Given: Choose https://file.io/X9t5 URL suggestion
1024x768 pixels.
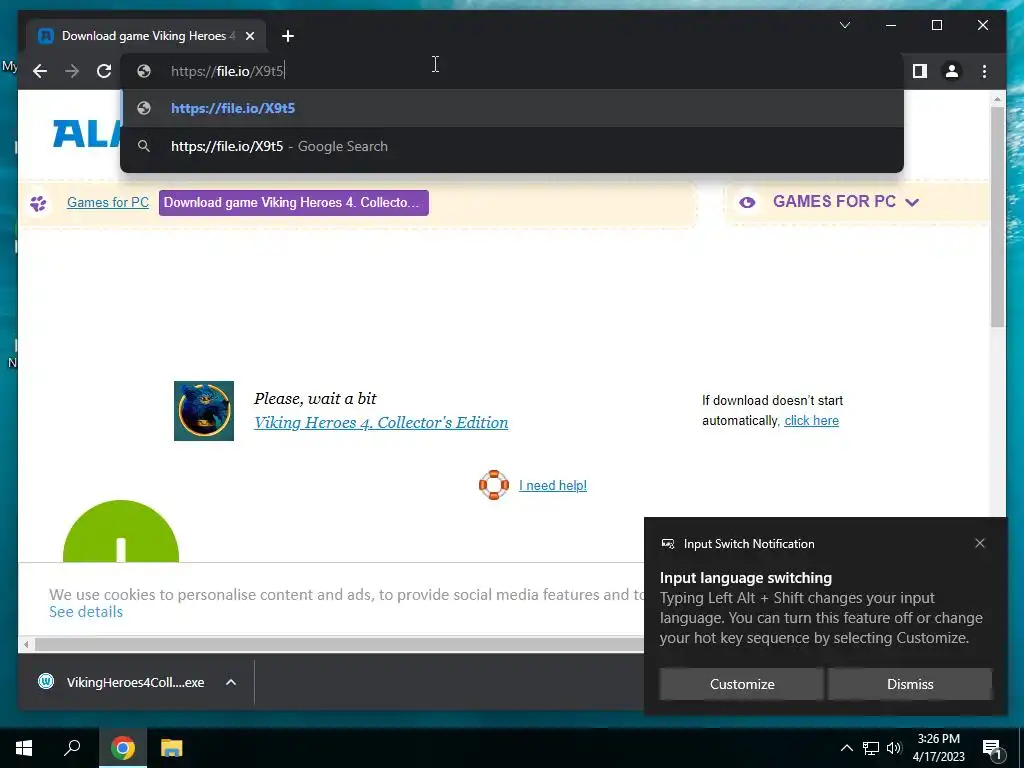Looking at the screenshot, I should [x=512, y=108].
